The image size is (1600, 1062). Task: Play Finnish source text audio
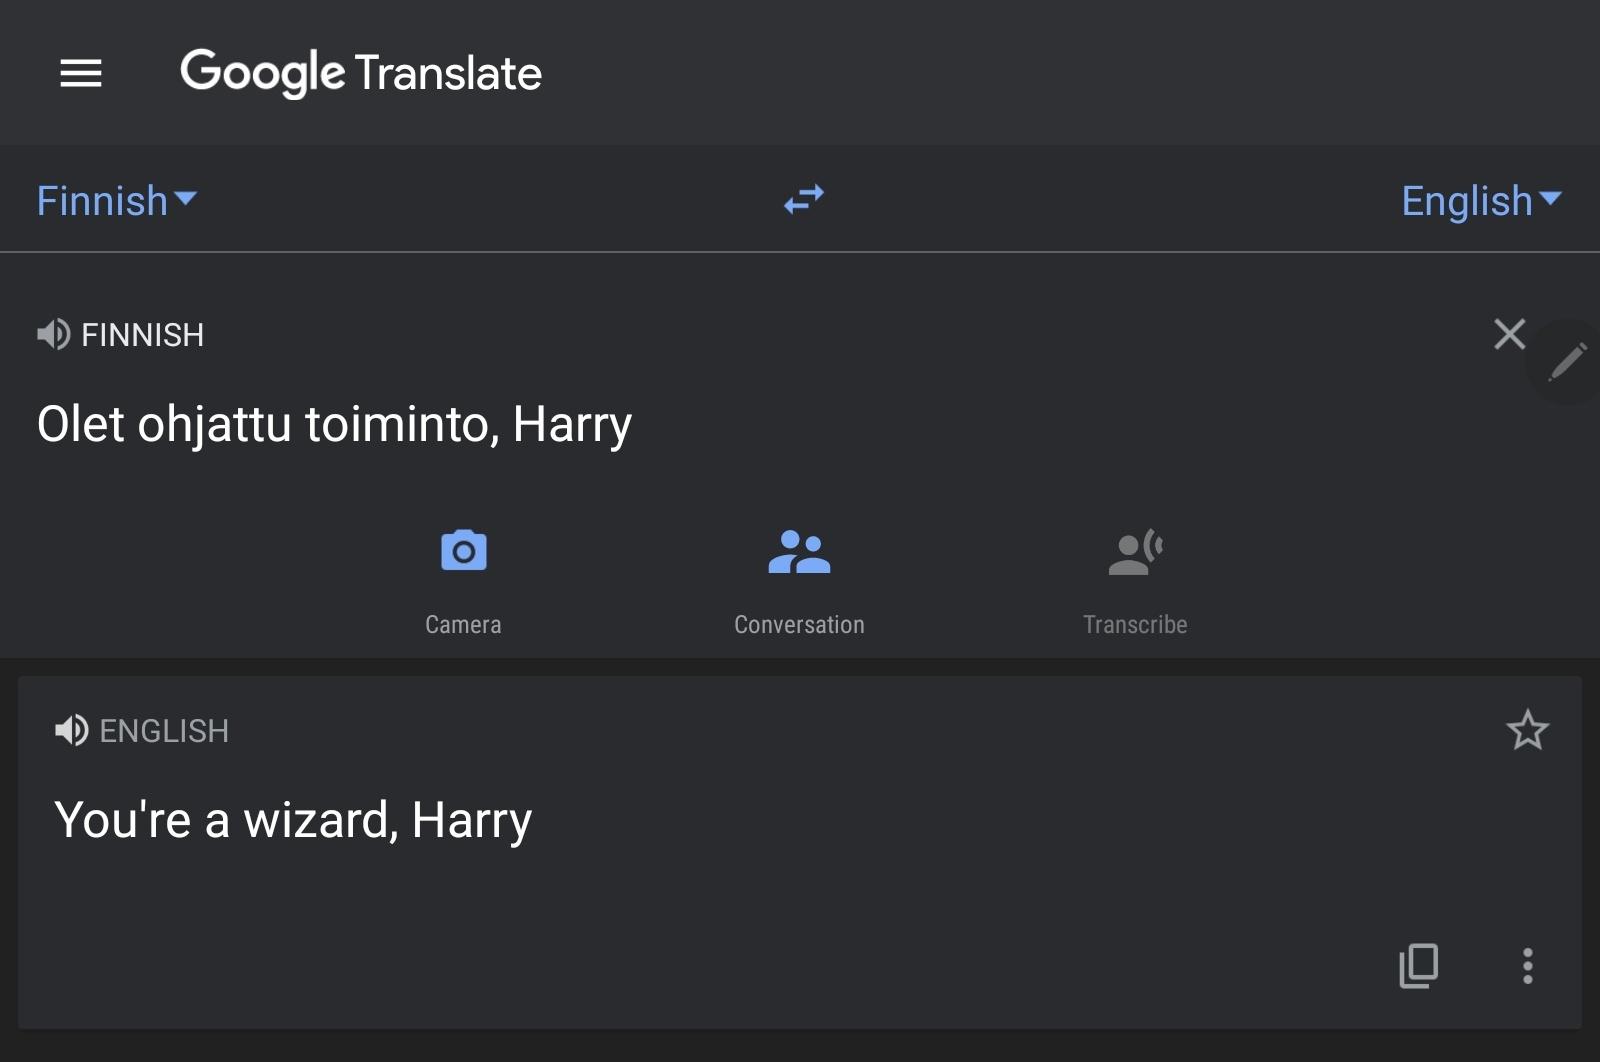pyautogui.click(x=54, y=334)
